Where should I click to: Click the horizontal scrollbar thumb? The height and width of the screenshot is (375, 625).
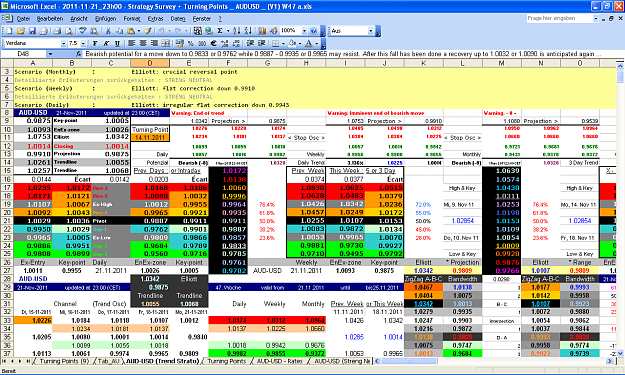click(x=409, y=361)
